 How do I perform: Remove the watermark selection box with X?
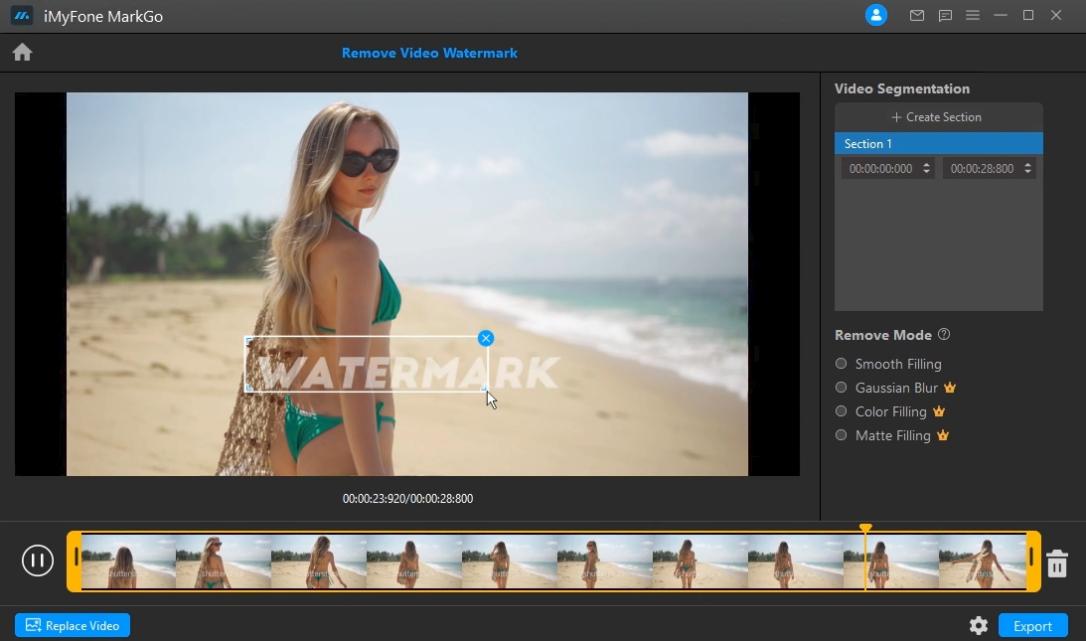(486, 338)
